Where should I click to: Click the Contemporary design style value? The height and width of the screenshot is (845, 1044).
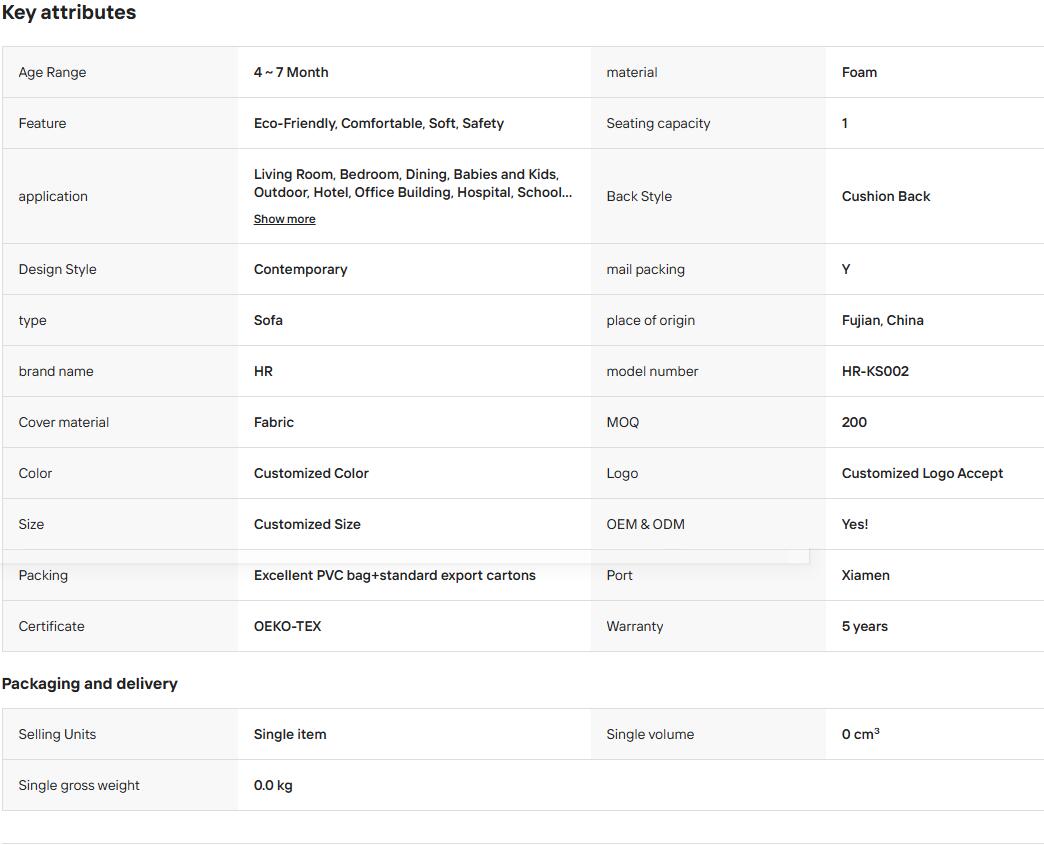(x=300, y=269)
